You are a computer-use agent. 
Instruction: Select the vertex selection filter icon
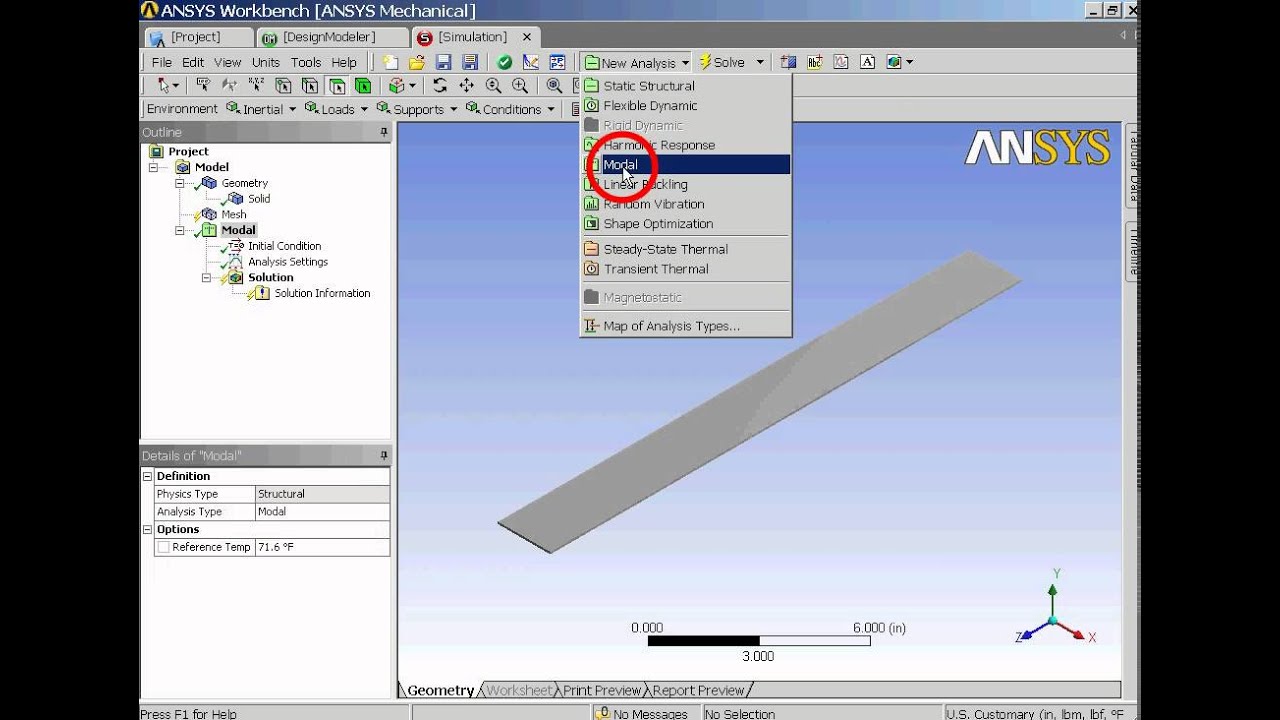tap(283, 86)
